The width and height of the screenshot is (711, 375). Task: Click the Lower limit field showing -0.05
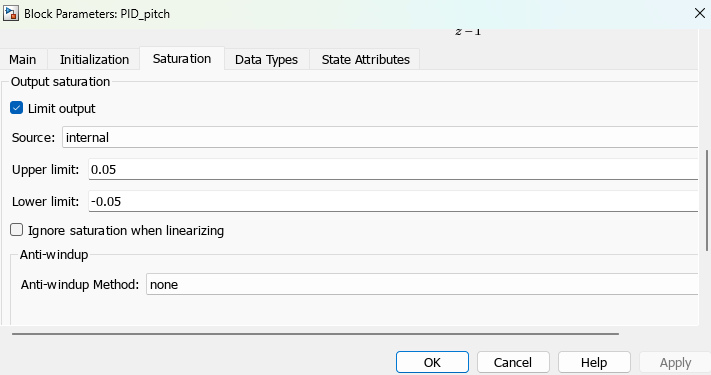pyautogui.click(x=393, y=201)
